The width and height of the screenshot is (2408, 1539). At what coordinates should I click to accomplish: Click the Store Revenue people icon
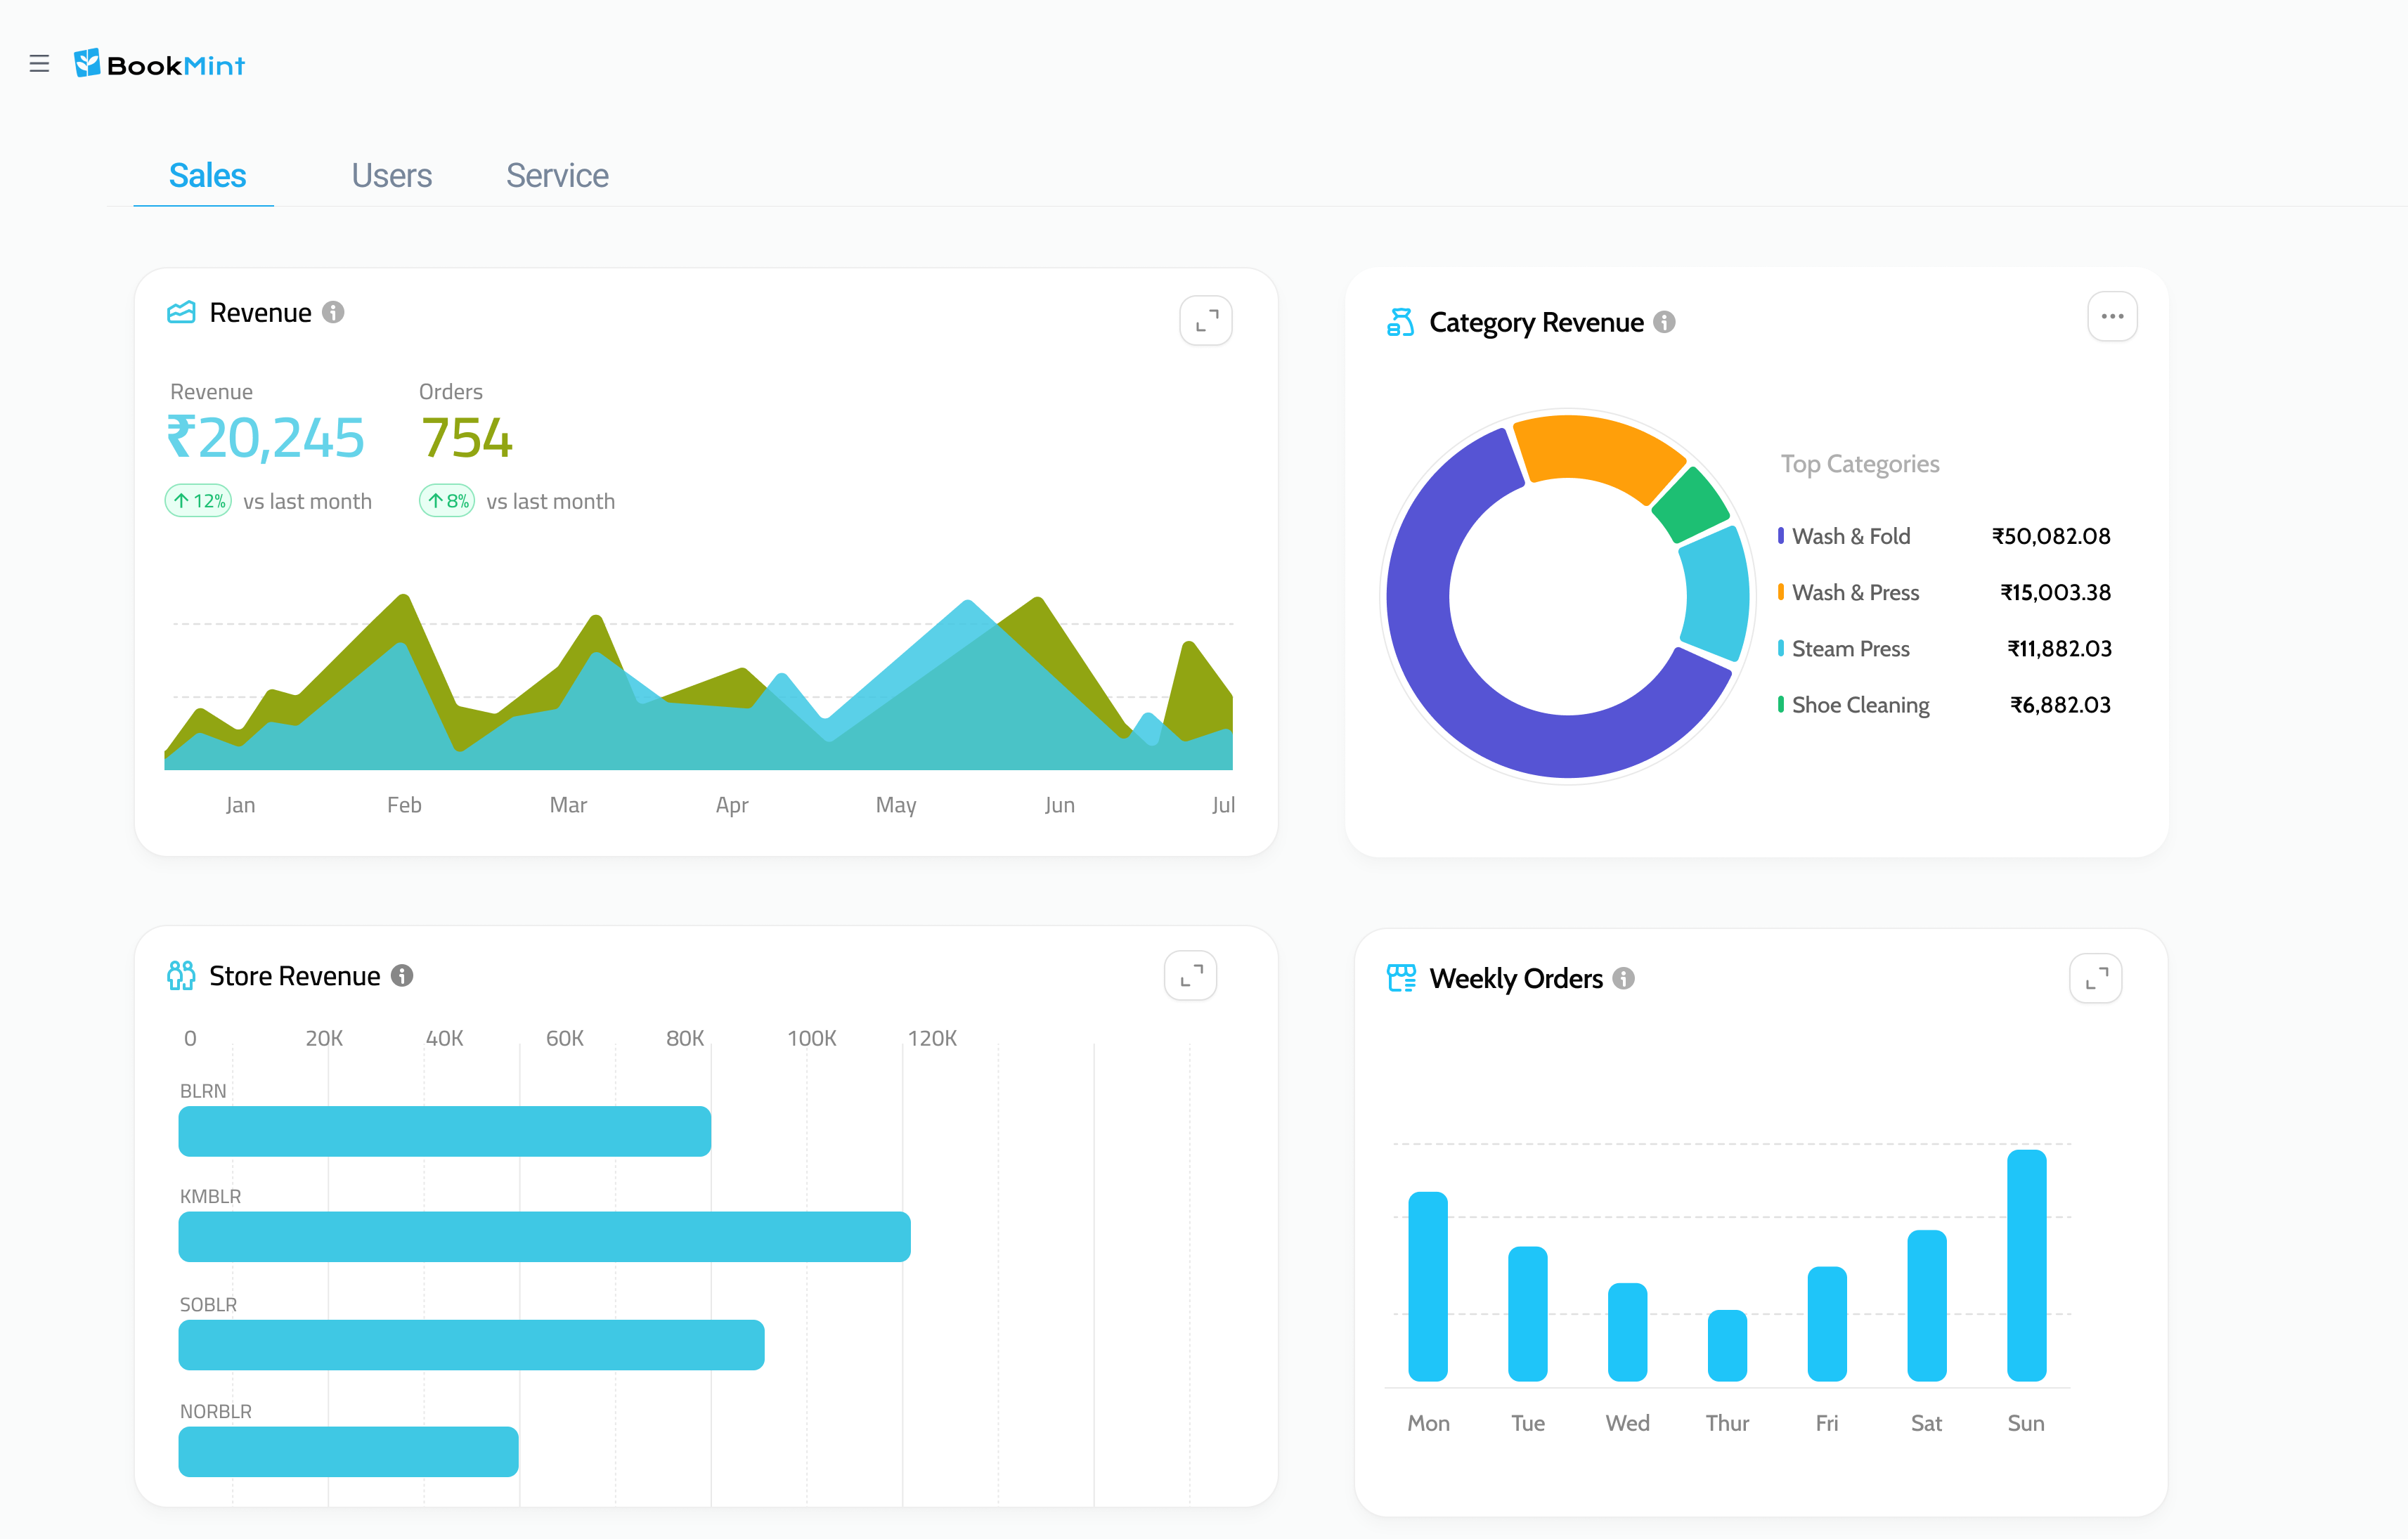click(x=181, y=976)
